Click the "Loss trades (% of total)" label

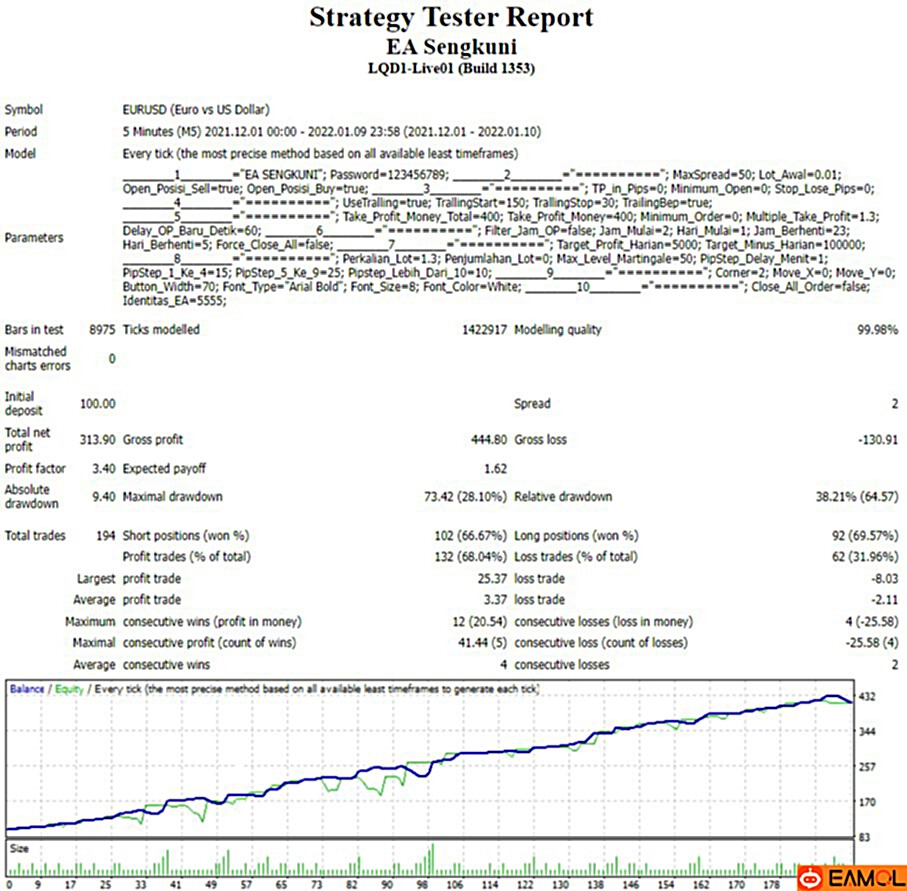[x=576, y=557]
